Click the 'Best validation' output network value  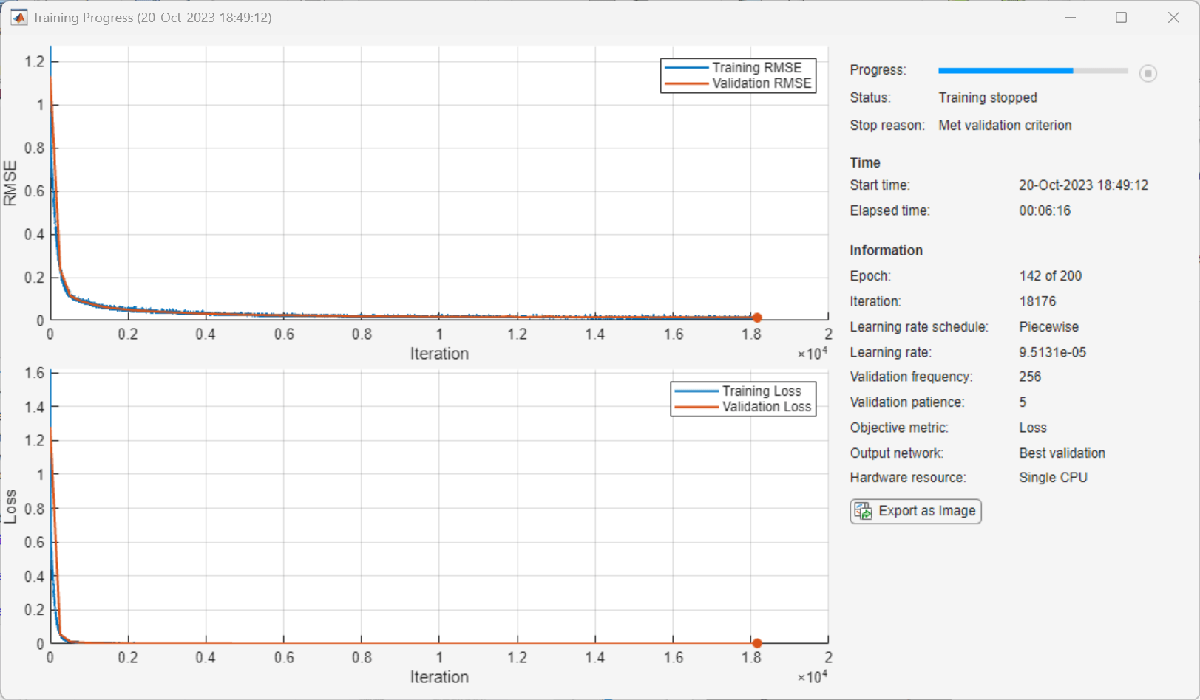click(1062, 453)
